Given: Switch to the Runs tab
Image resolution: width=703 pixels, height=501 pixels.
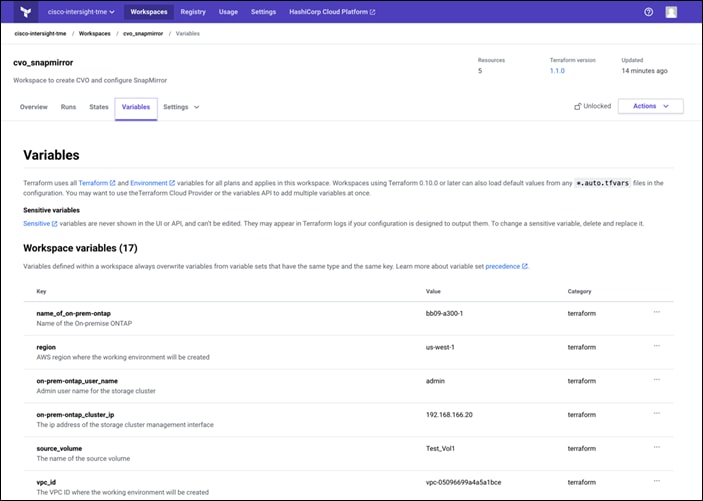Looking at the screenshot, I should point(68,107).
